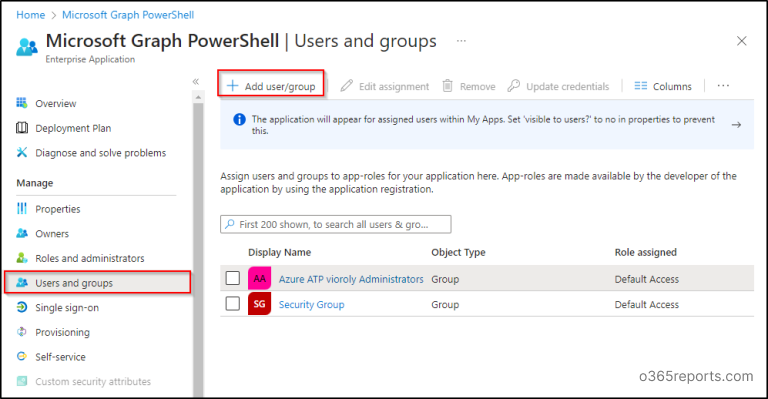
Task: Click Edit assignment label
Action: coord(394,87)
